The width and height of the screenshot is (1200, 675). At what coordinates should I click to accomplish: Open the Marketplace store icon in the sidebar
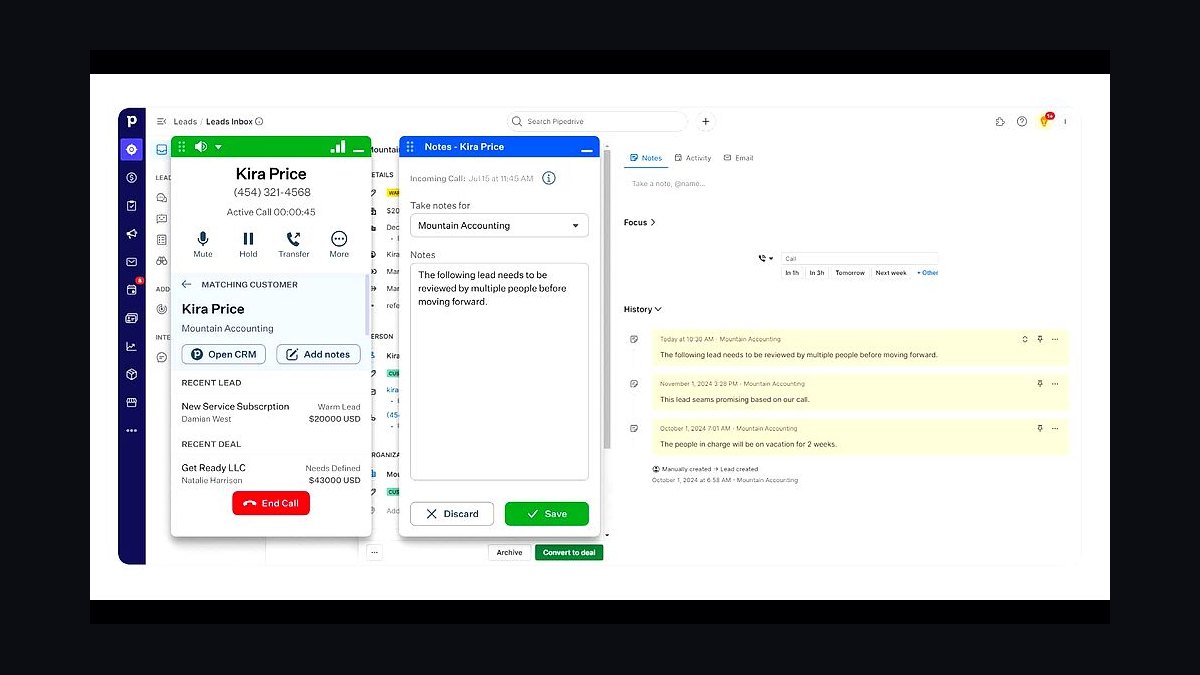click(x=131, y=402)
